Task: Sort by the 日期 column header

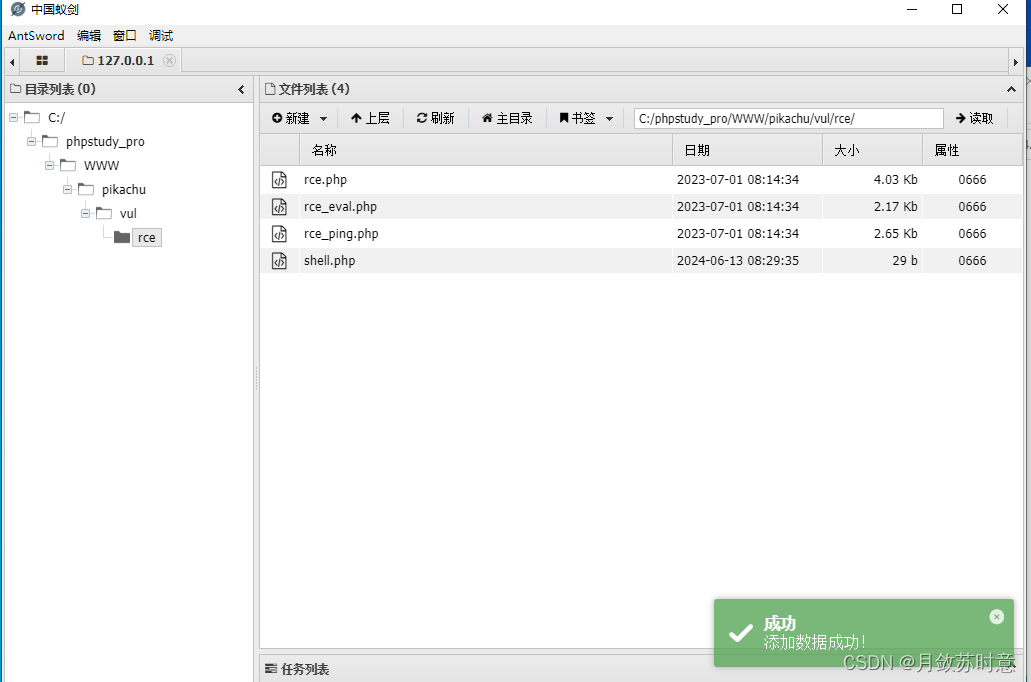Action: (x=747, y=150)
